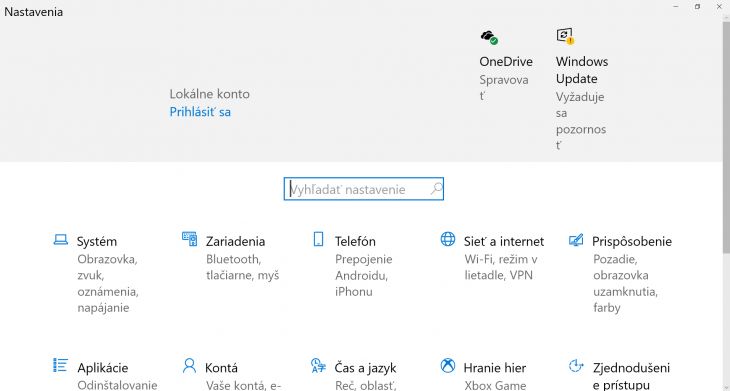Click the OneDrive cloud status icon
The width and height of the screenshot is (730, 391).
pos(489,37)
